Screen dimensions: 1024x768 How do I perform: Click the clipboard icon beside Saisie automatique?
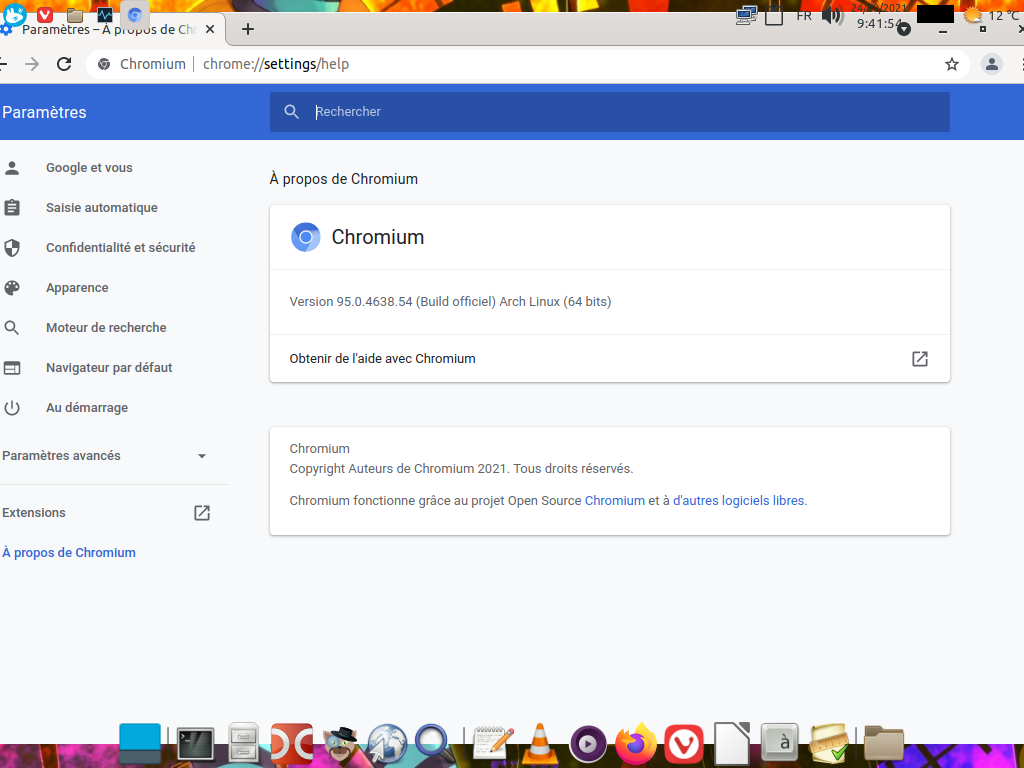(x=12, y=208)
